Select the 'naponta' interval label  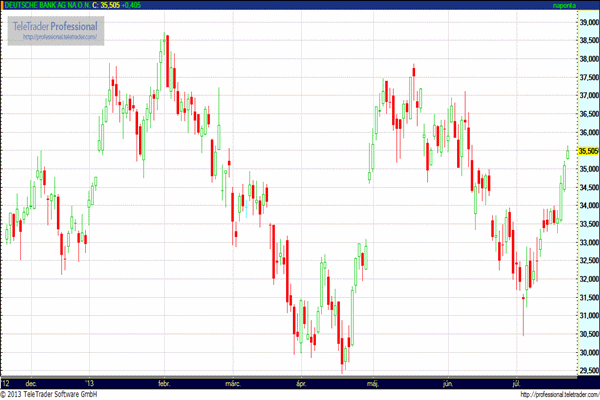[581, 6]
